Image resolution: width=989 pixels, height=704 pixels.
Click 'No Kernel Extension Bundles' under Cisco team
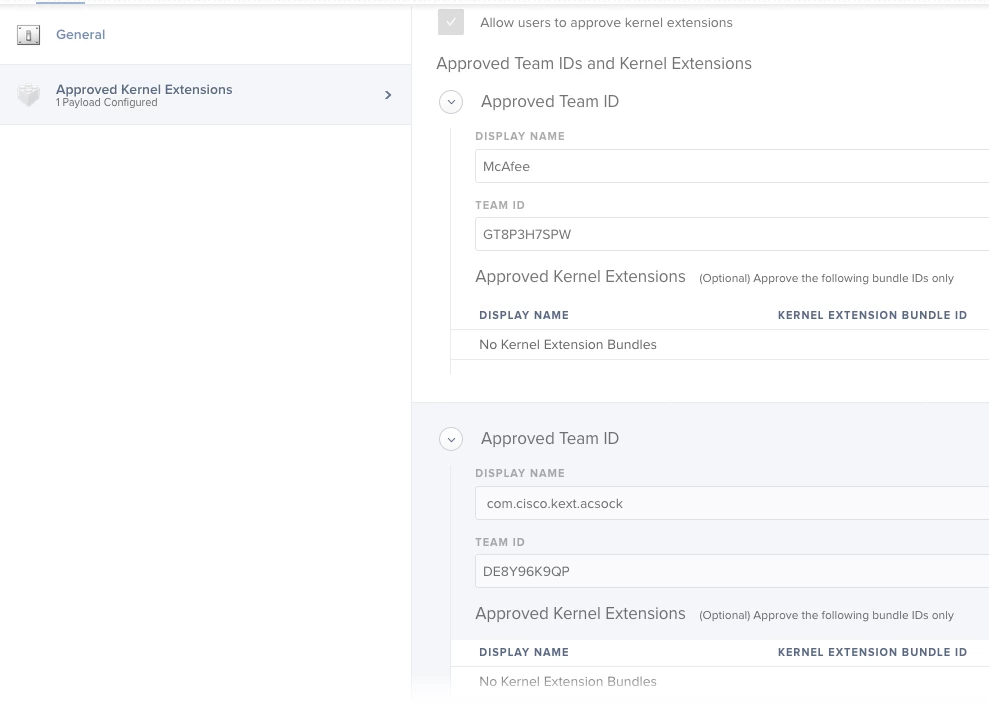tap(568, 681)
